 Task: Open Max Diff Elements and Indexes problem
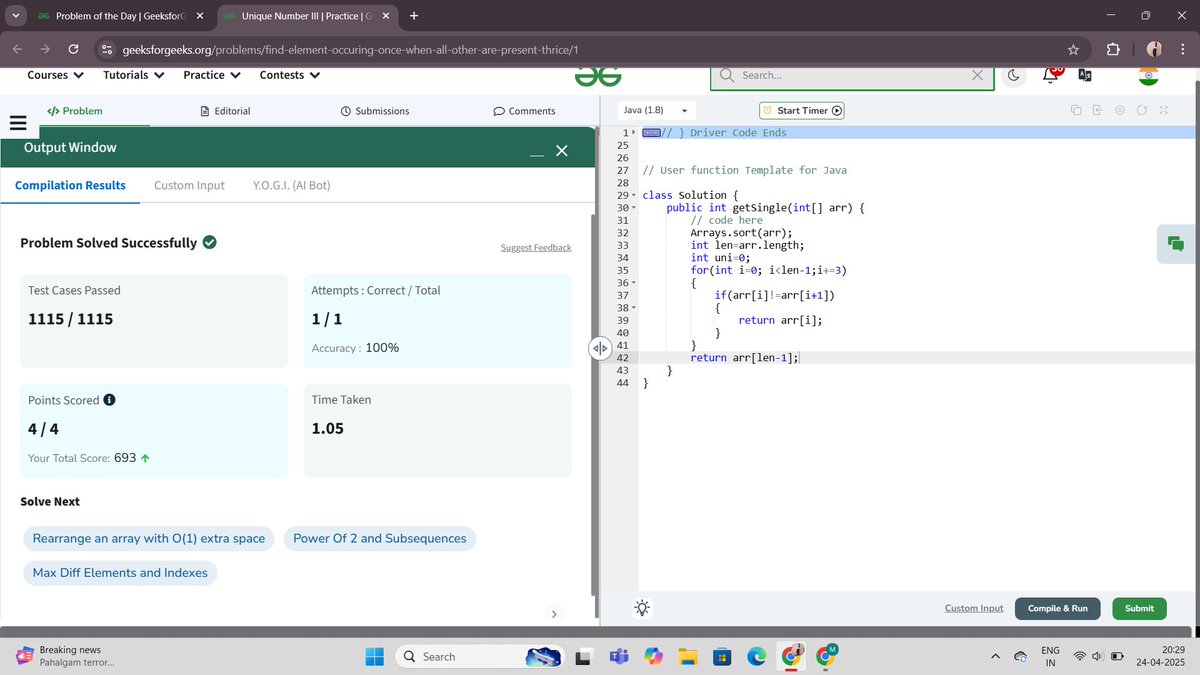coord(120,573)
